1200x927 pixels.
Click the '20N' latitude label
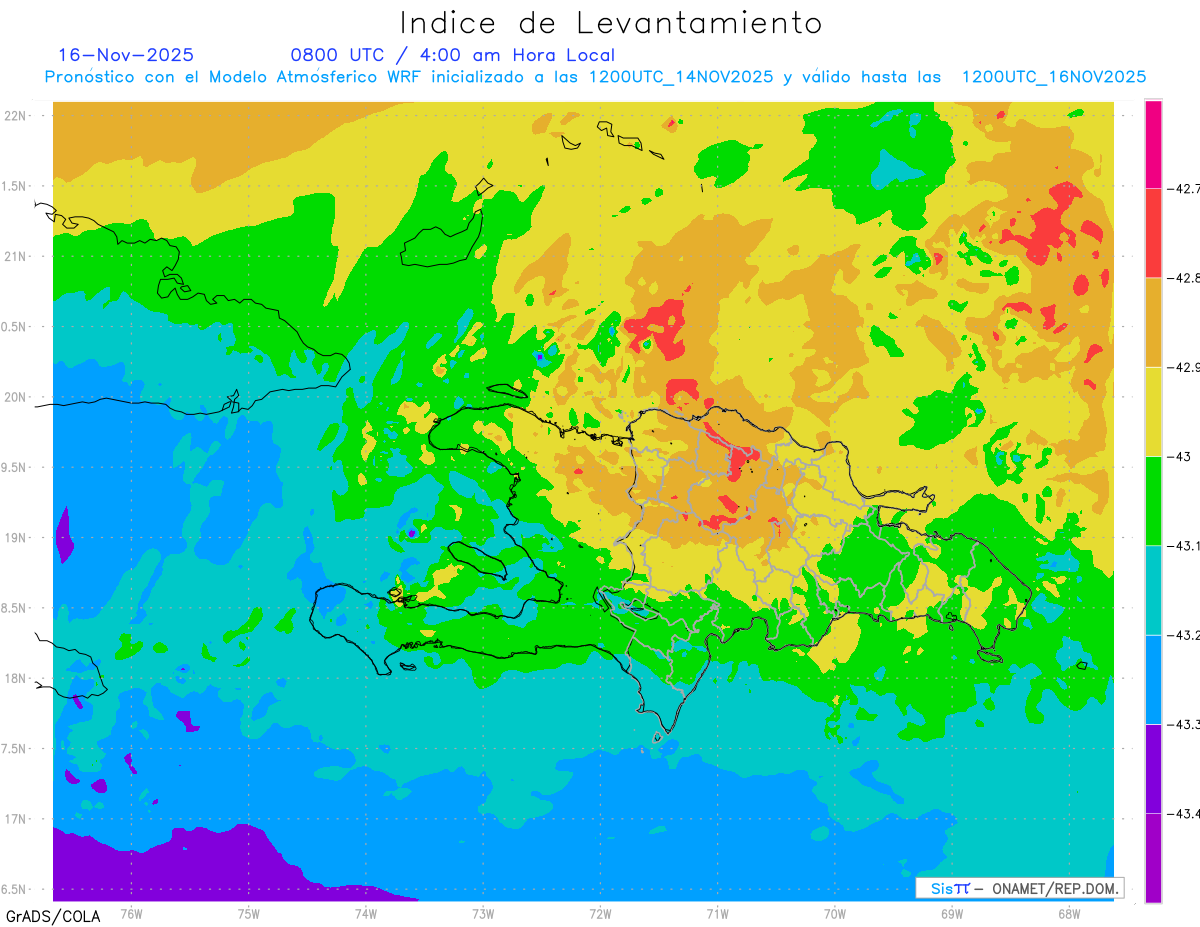[x=16, y=397]
